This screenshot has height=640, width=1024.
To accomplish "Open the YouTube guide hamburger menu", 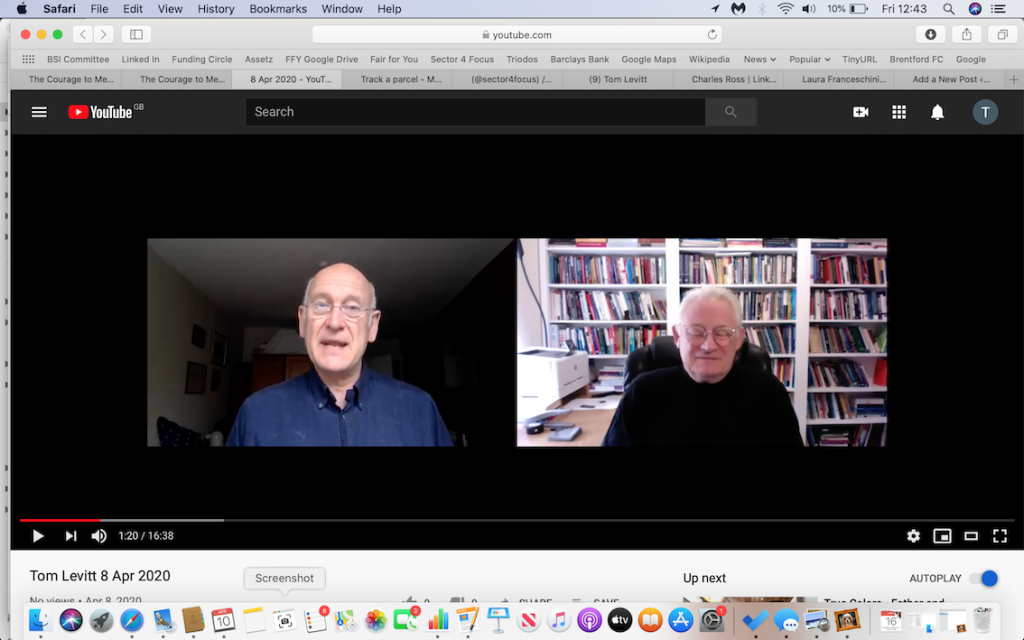I will click(39, 112).
